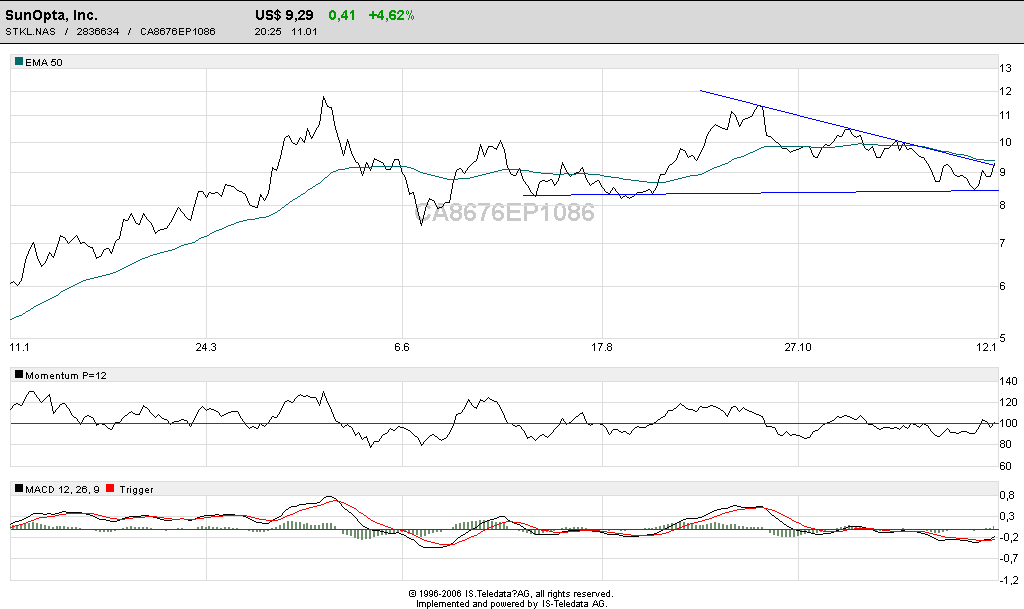
Task: Click the EMA 50 legend label
Action: point(44,63)
